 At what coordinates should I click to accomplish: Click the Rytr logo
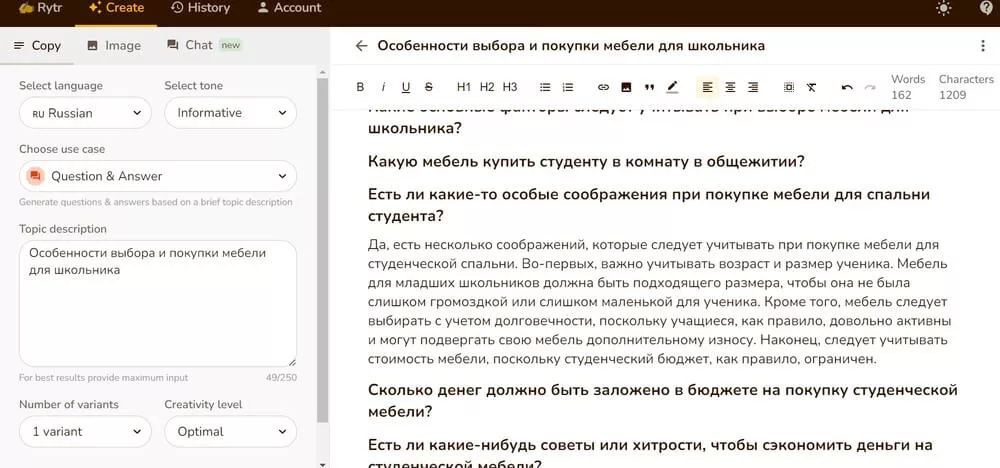(x=40, y=8)
